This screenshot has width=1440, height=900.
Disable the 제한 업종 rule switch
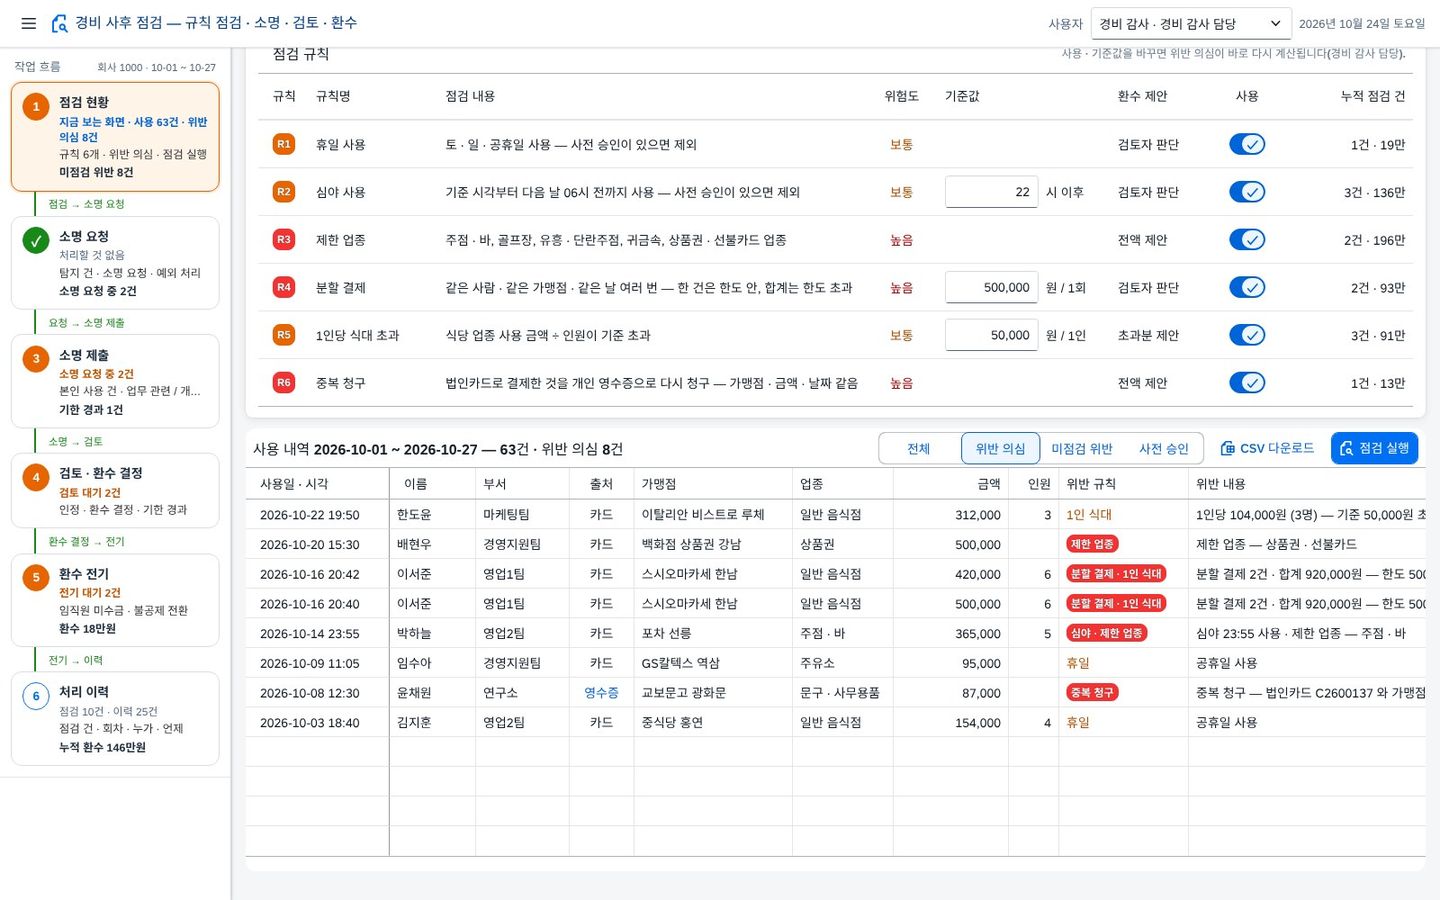[x=1247, y=240]
